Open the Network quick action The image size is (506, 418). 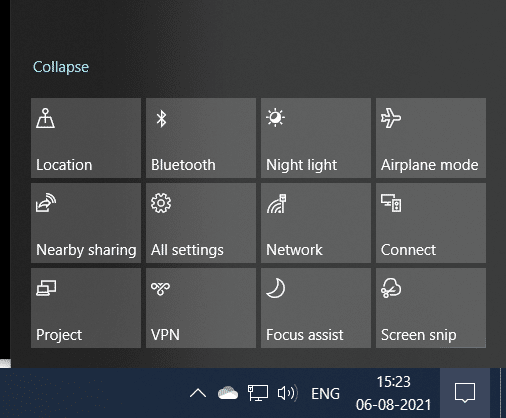pyautogui.click(x=316, y=223)
